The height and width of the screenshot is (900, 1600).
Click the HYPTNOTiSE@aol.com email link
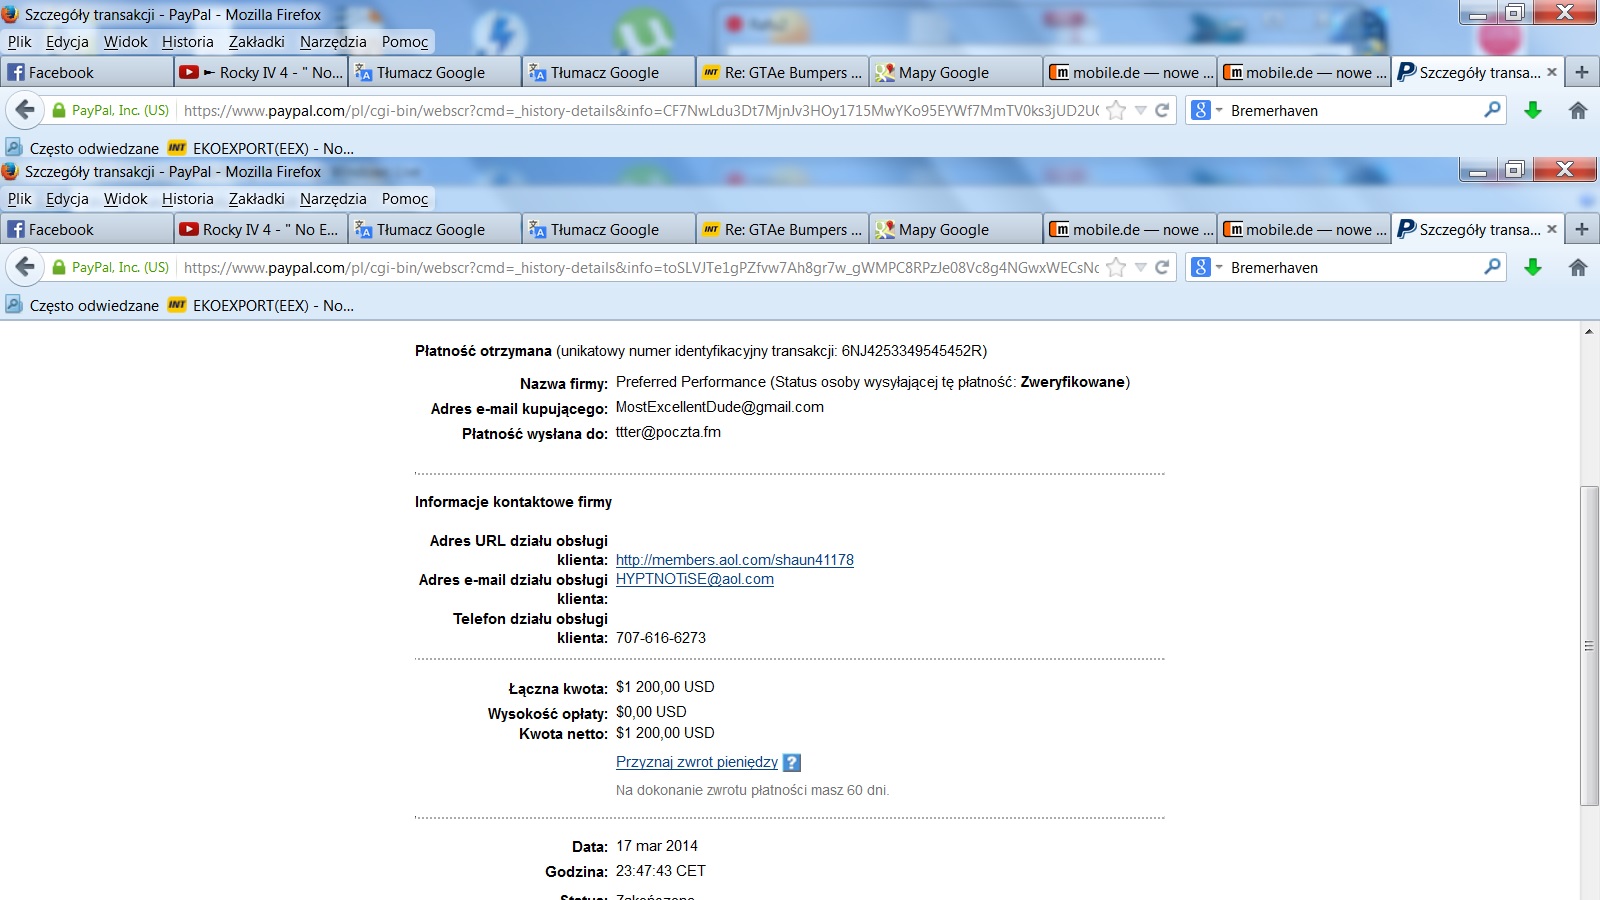(695, 579)
